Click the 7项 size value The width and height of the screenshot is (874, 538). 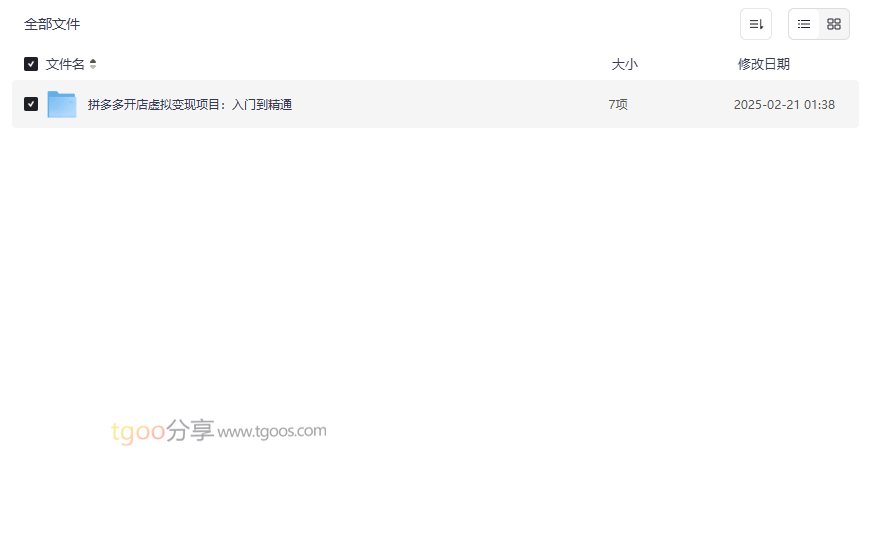point(618,104)
